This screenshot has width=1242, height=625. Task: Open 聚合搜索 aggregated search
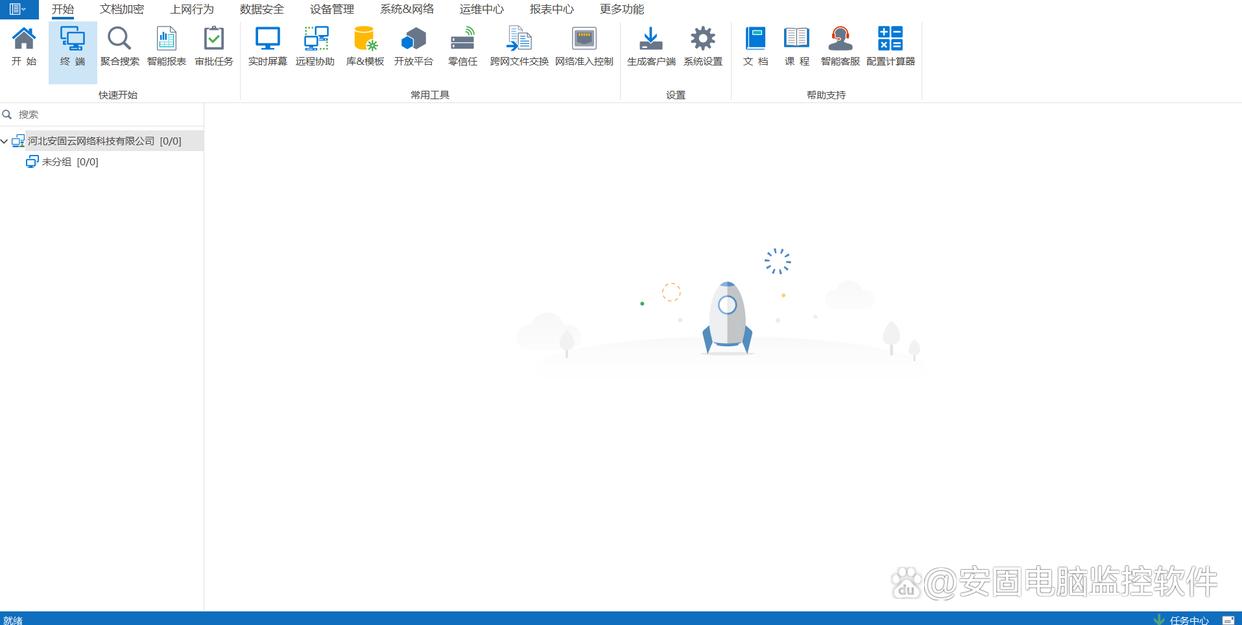120,46
